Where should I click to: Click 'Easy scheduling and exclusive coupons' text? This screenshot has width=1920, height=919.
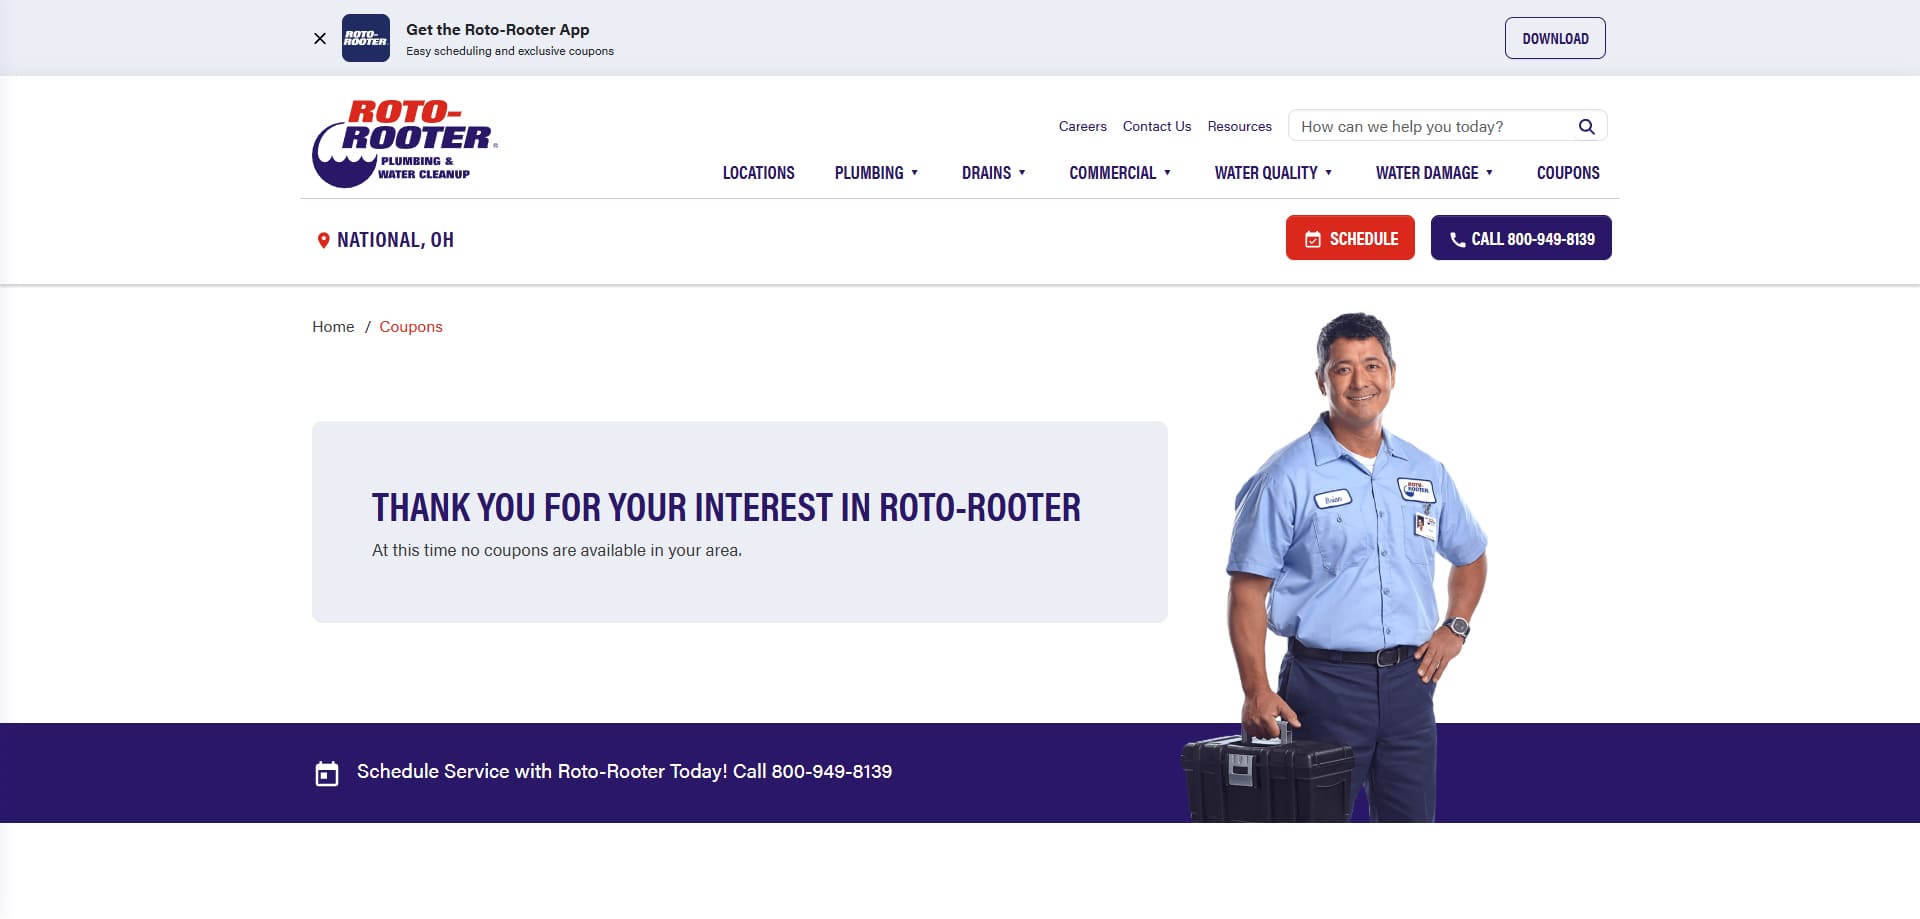pyautogui.click(x=510, y=51)
